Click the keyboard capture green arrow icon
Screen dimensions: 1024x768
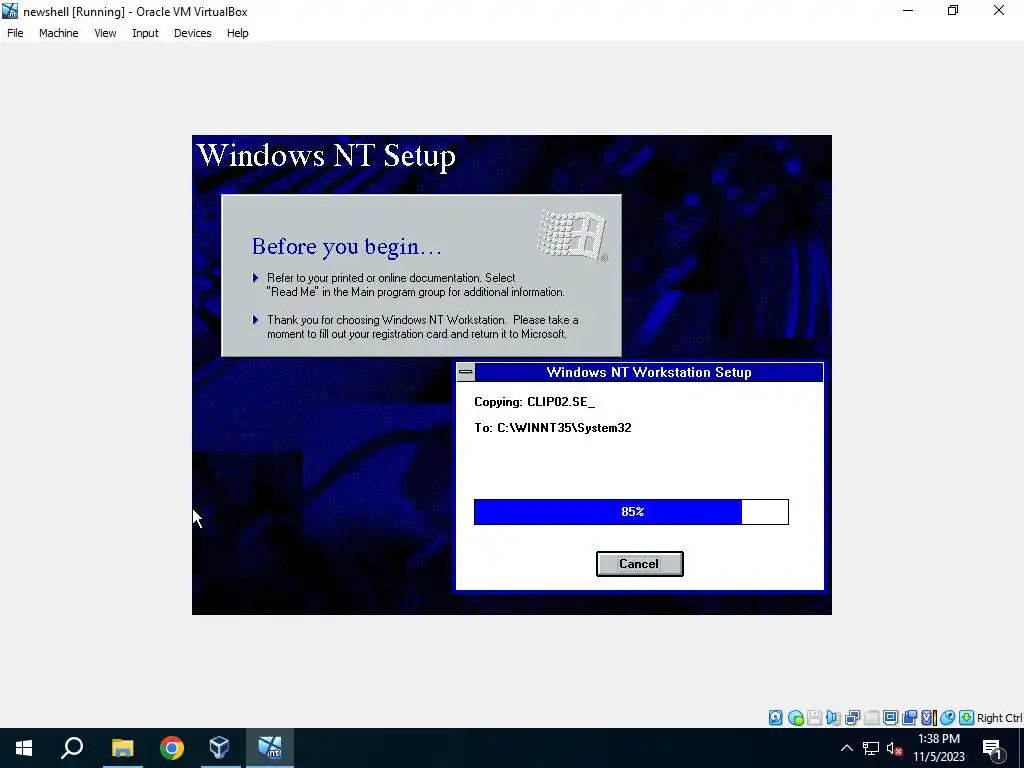pyautogui.click(x=967, y=718)
